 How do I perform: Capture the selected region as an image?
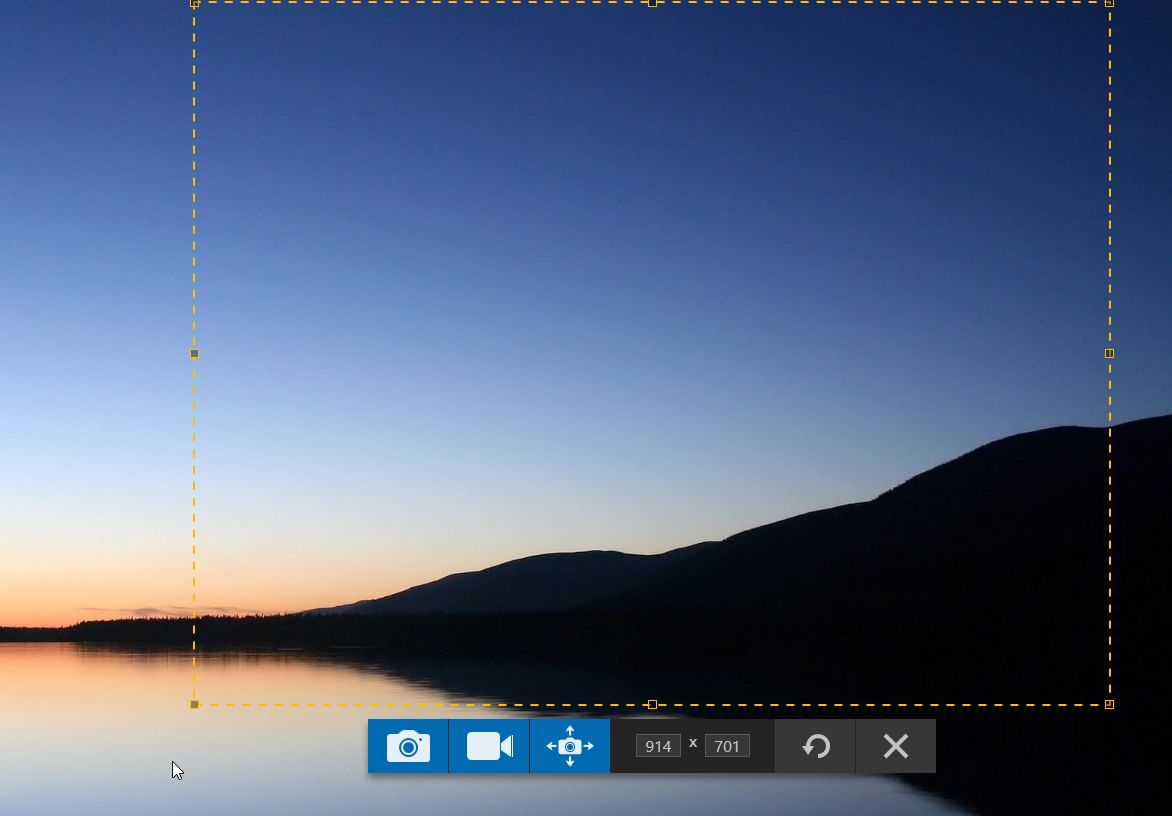pyautogui.click(x=408, y=746)
